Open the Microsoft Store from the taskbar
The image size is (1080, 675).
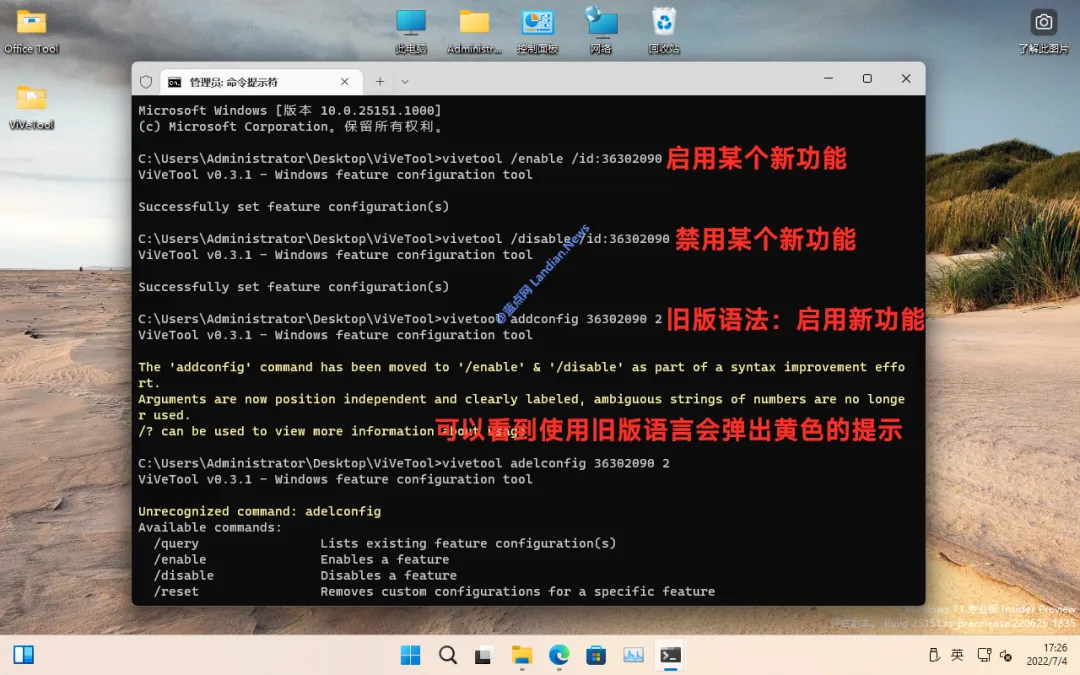coord(596,655)
